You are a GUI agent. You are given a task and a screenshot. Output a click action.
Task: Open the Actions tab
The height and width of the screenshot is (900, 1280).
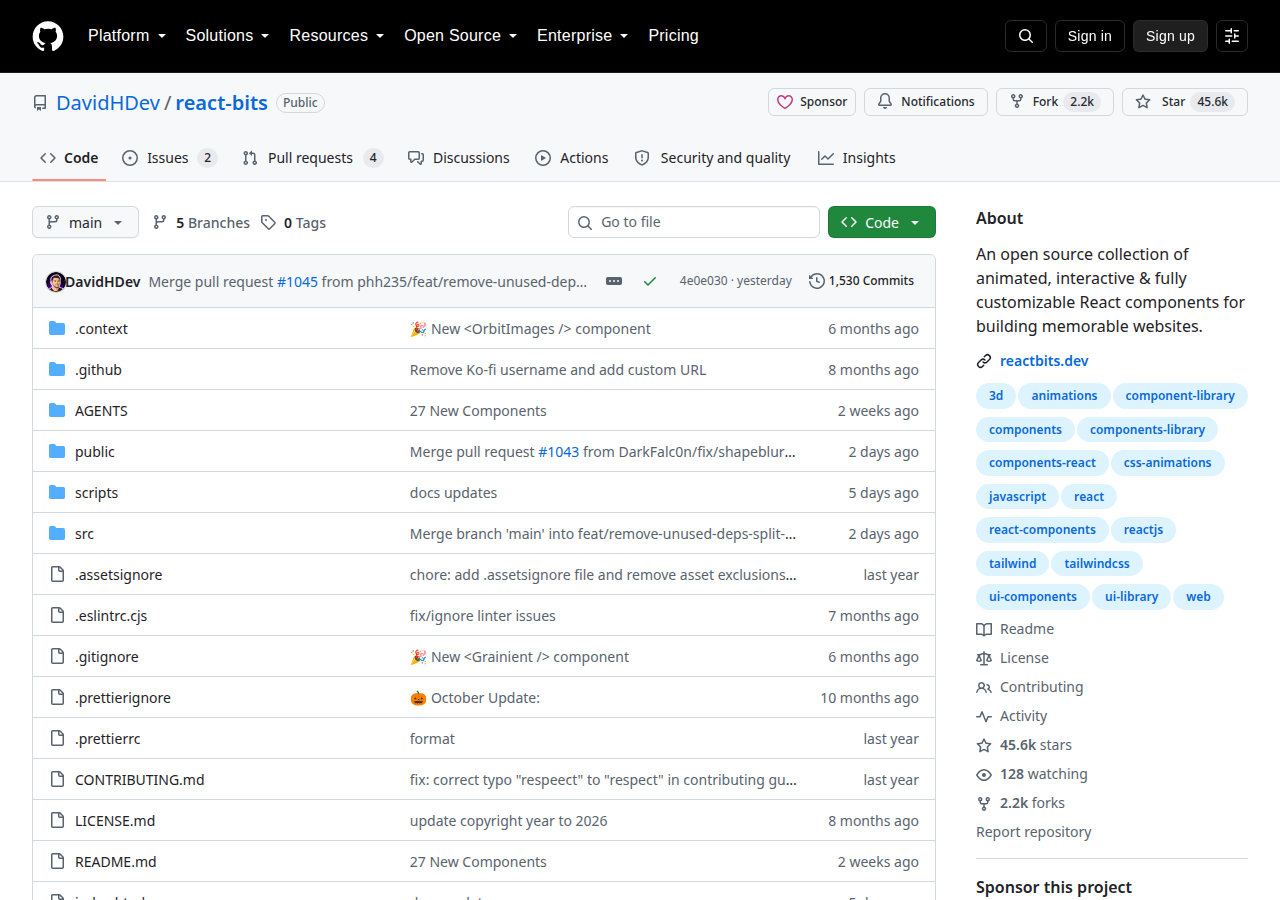tap(572, 158)
